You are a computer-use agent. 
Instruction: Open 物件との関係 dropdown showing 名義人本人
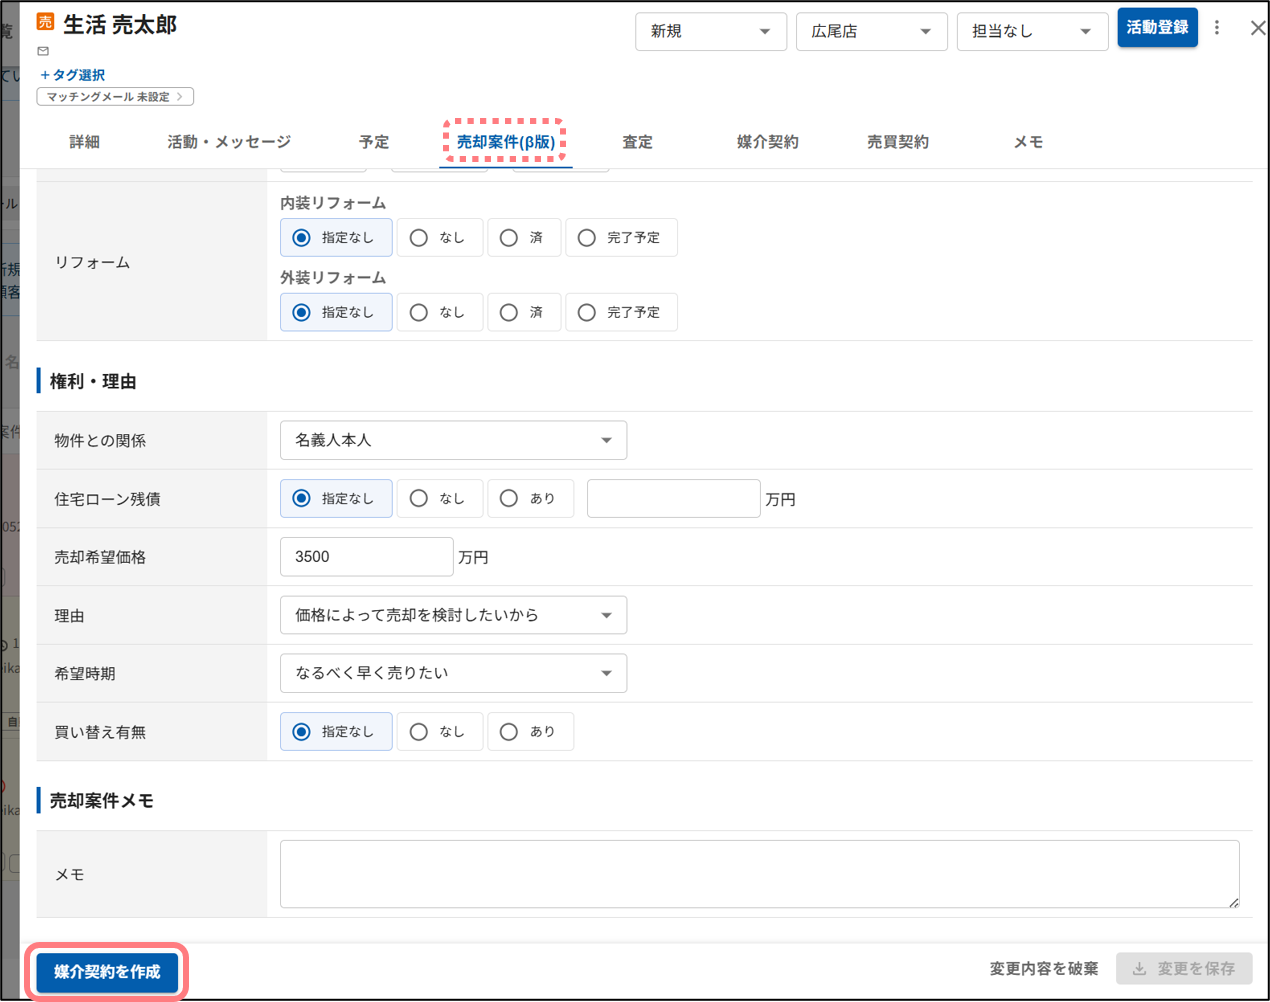click(453, 440)
